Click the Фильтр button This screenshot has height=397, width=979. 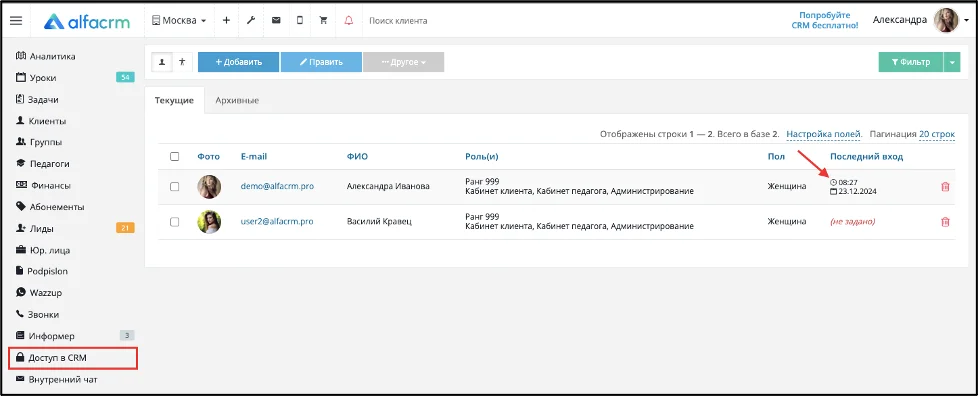pos(910,62)
